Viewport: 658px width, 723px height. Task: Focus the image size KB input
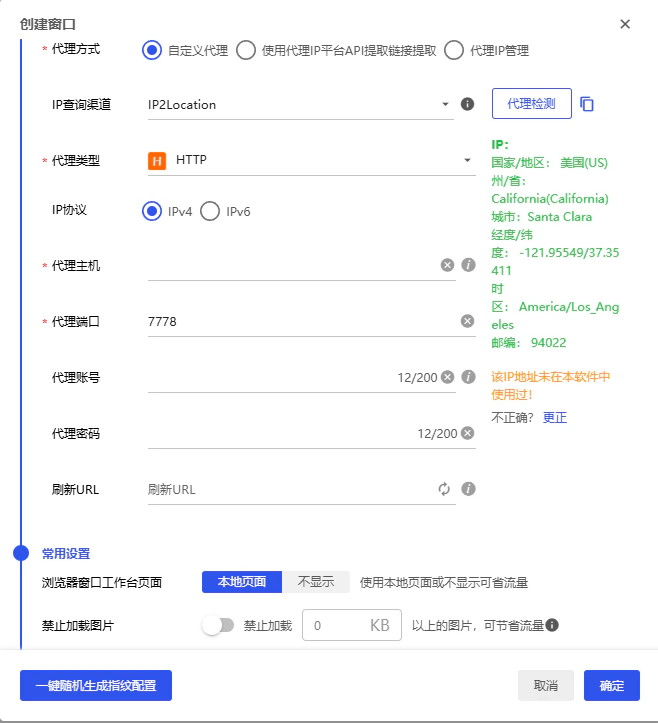tap(352, 625)
